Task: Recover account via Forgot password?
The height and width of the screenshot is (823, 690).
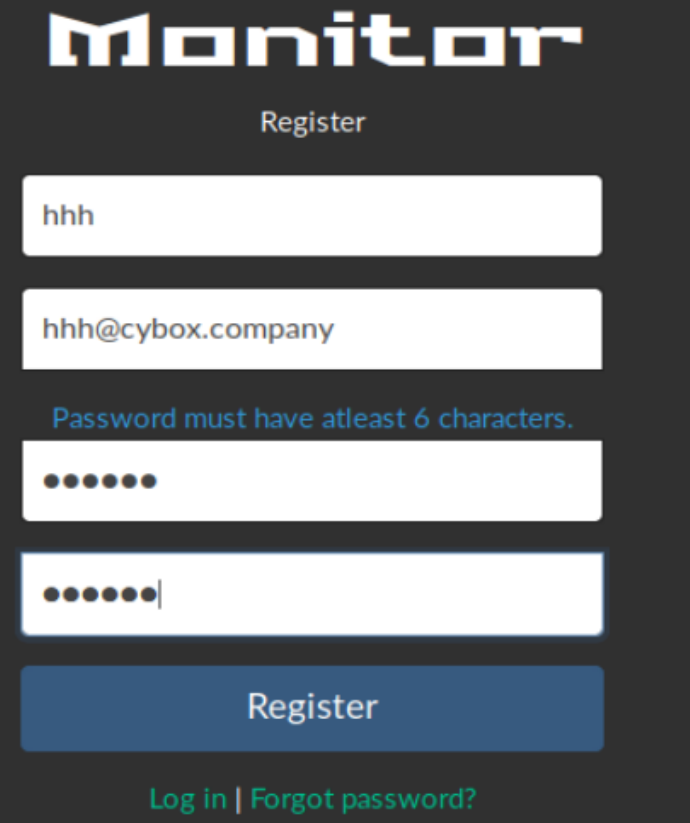Action: 363,798
